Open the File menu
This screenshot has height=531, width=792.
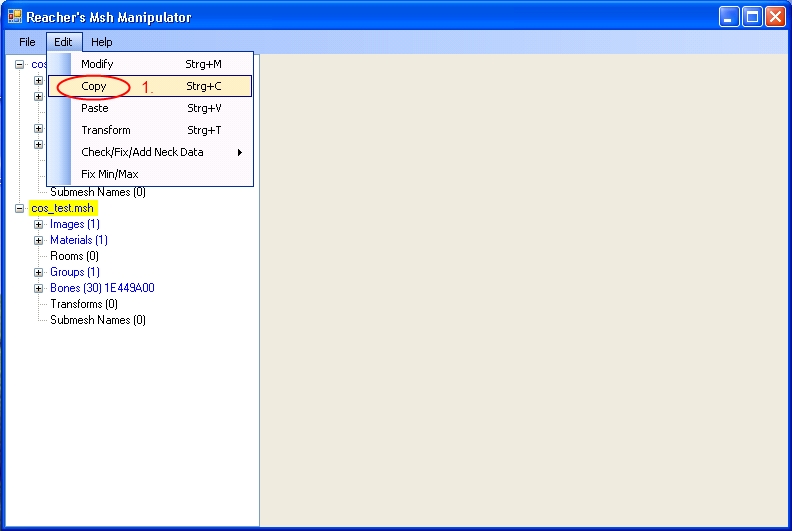27,42
